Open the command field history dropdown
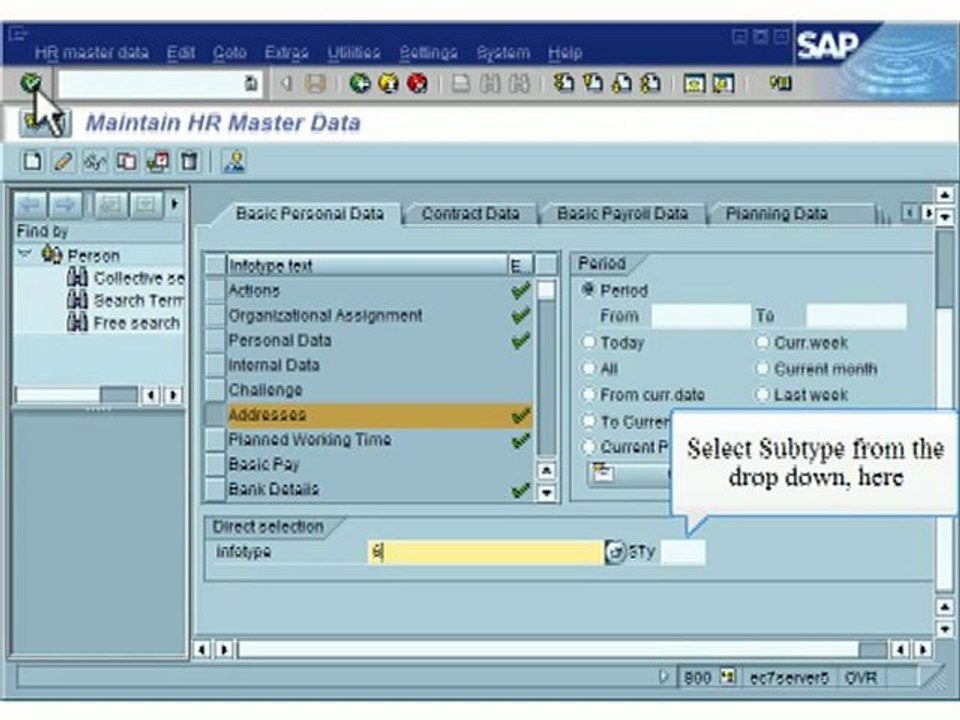The image size is (960, 720). point(251,83)
